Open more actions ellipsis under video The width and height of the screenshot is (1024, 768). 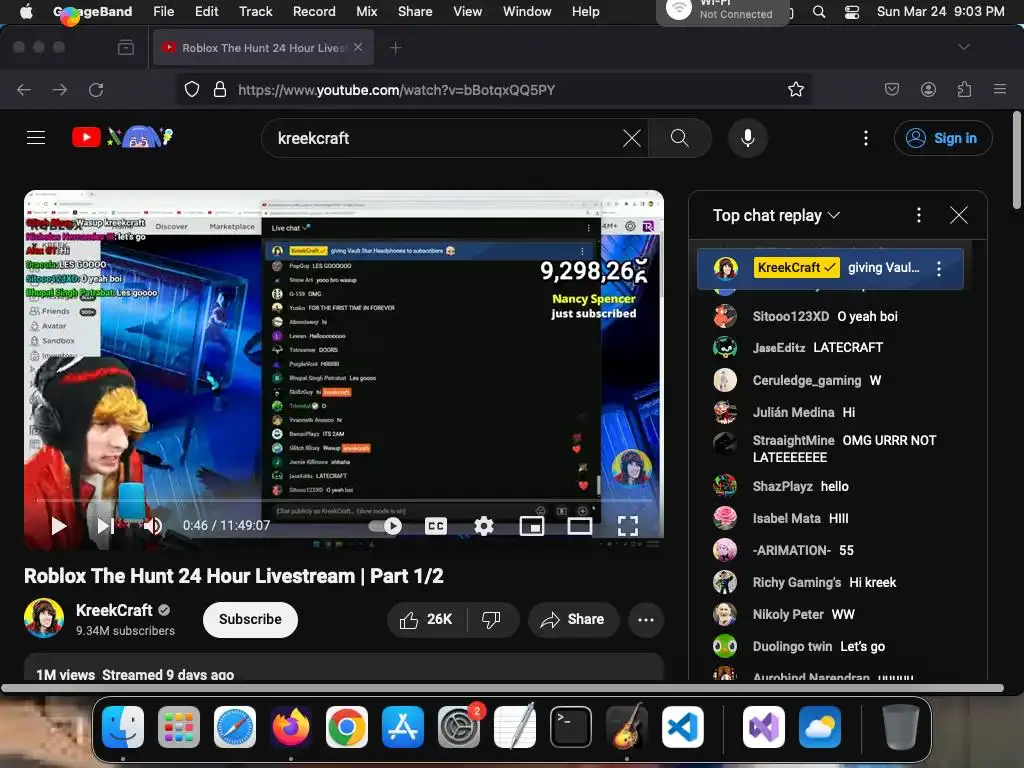pyautogui.click(x=646, y=619)
